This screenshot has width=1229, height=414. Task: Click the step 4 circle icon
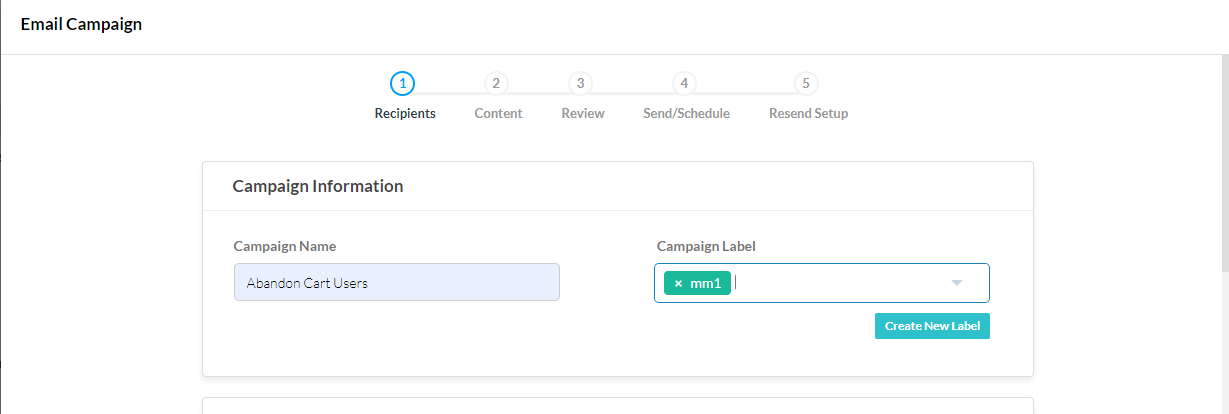coord(683,83)
